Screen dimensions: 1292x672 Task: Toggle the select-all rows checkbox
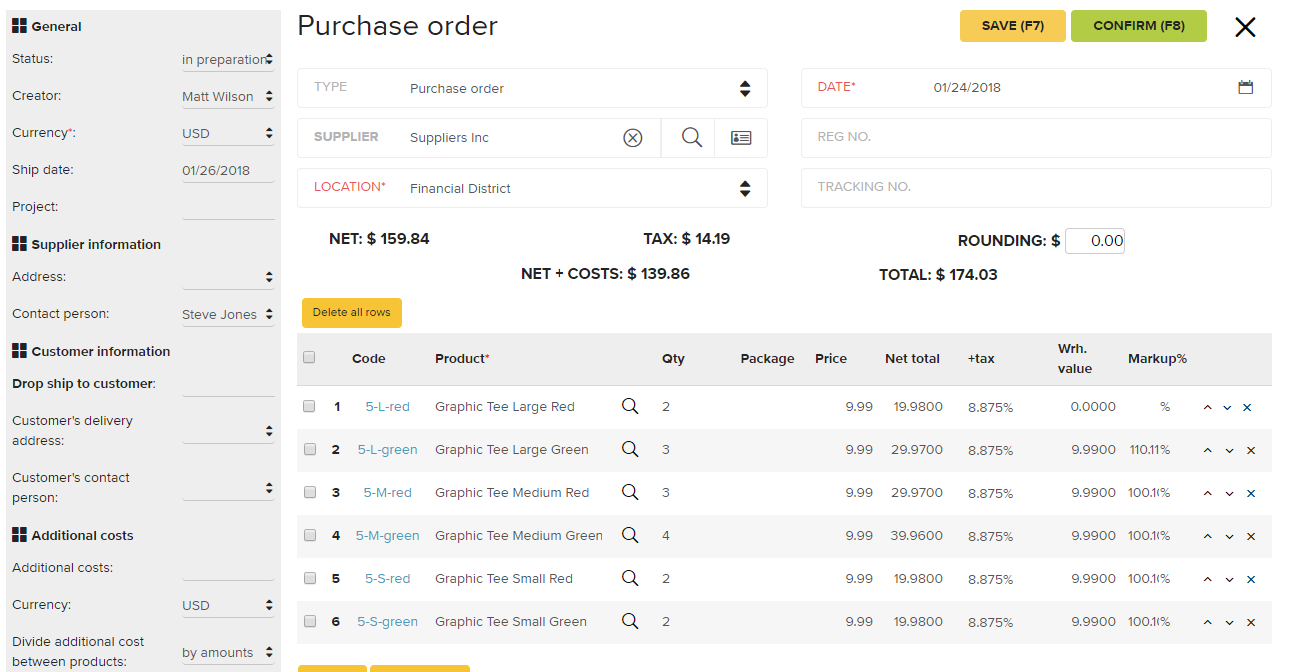(309, 357)
